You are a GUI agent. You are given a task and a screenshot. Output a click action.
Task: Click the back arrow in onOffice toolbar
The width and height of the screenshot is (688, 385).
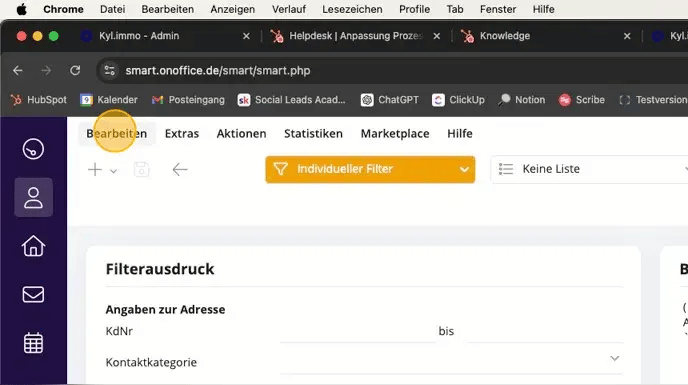(x=180, y=169)
